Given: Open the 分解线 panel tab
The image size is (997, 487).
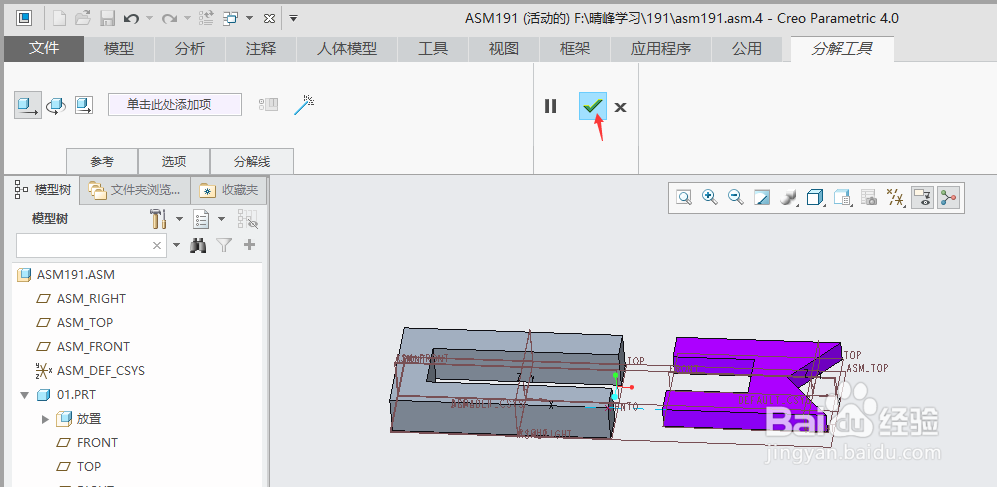Looking at the screenshot, I should (252, 161).
